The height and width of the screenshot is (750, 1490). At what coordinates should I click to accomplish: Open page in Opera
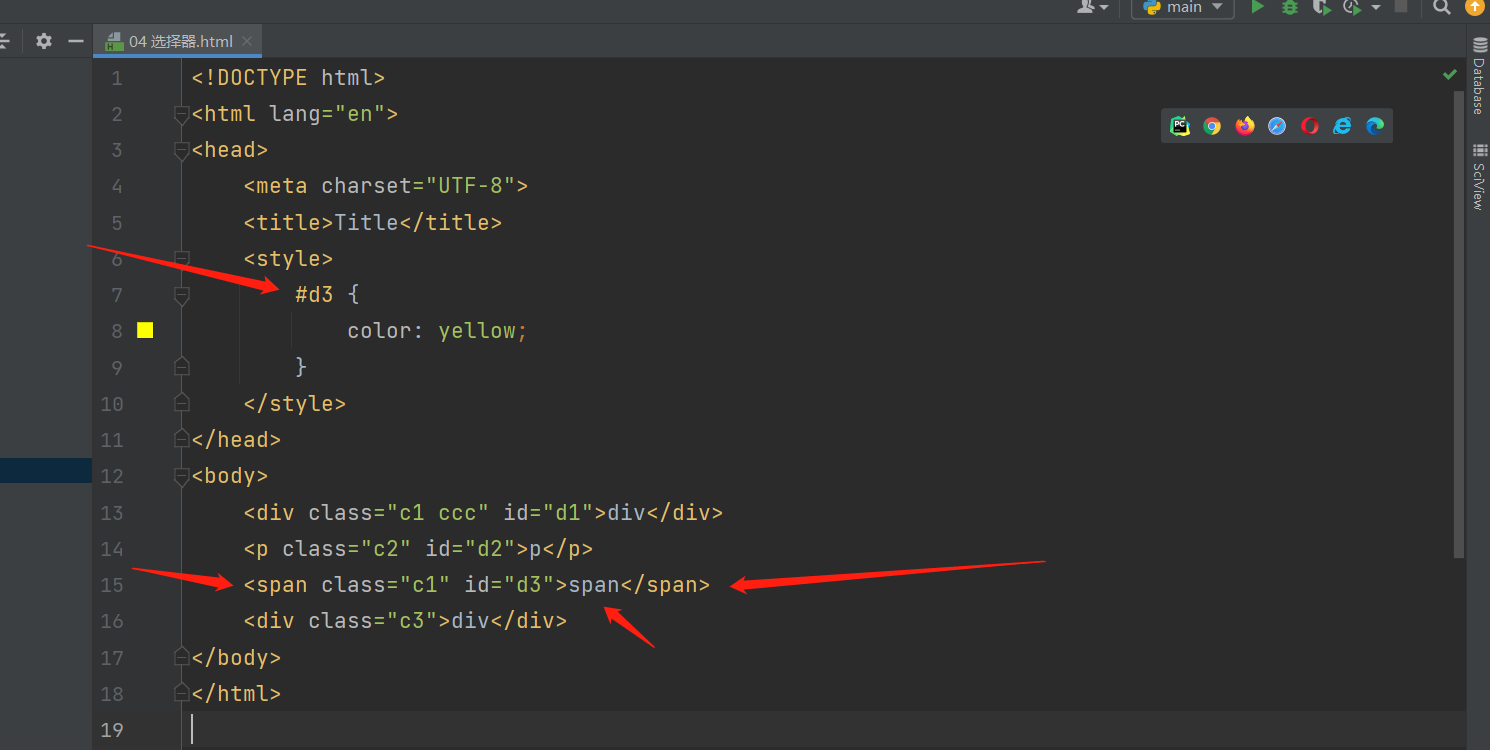pos(1310,126)
